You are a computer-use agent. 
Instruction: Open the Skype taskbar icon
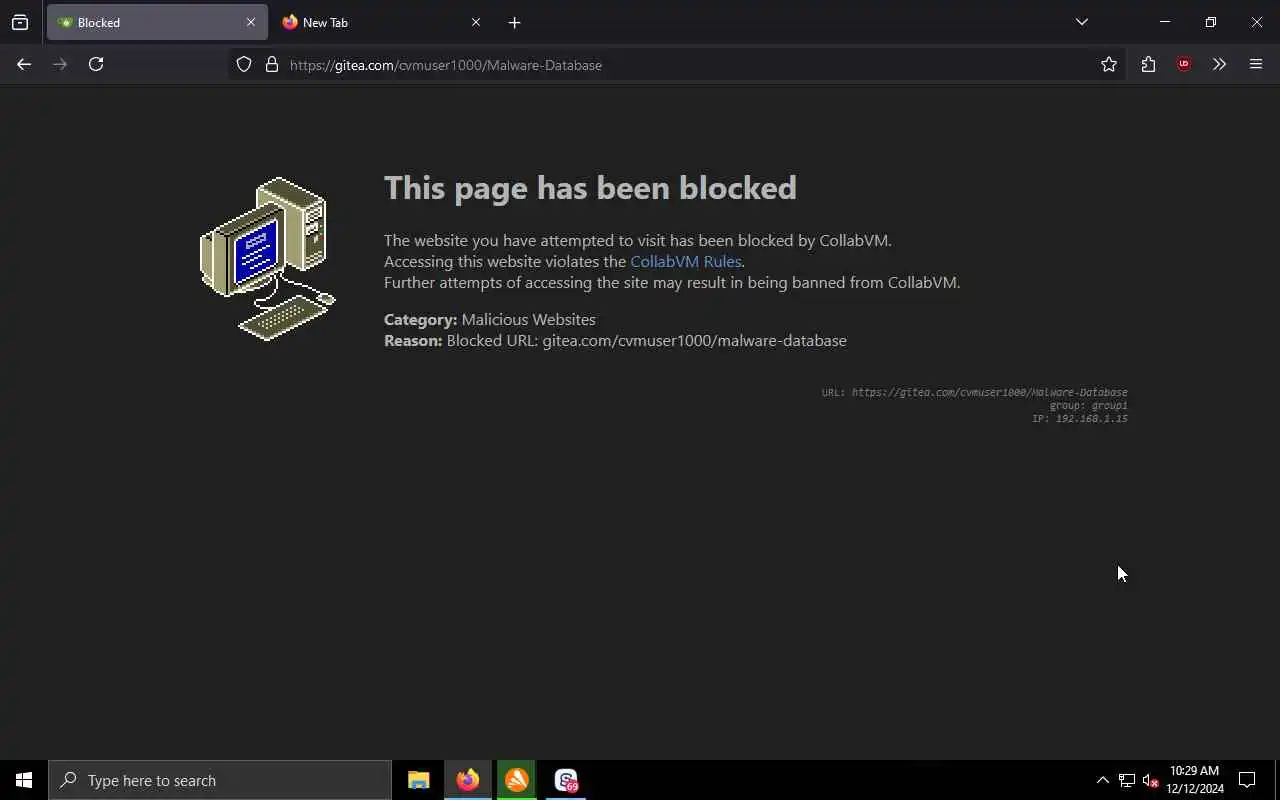pyautogui.click(x=566, y=780)
